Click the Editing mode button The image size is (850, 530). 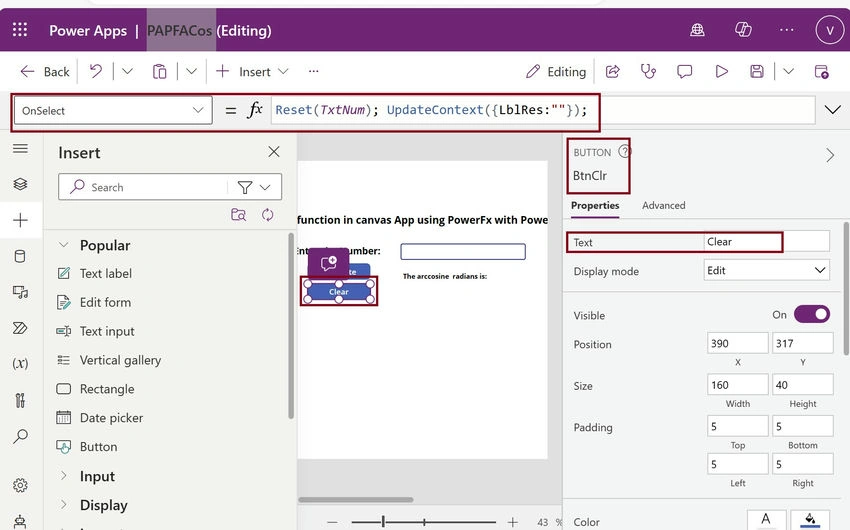[x=556, y=72]
